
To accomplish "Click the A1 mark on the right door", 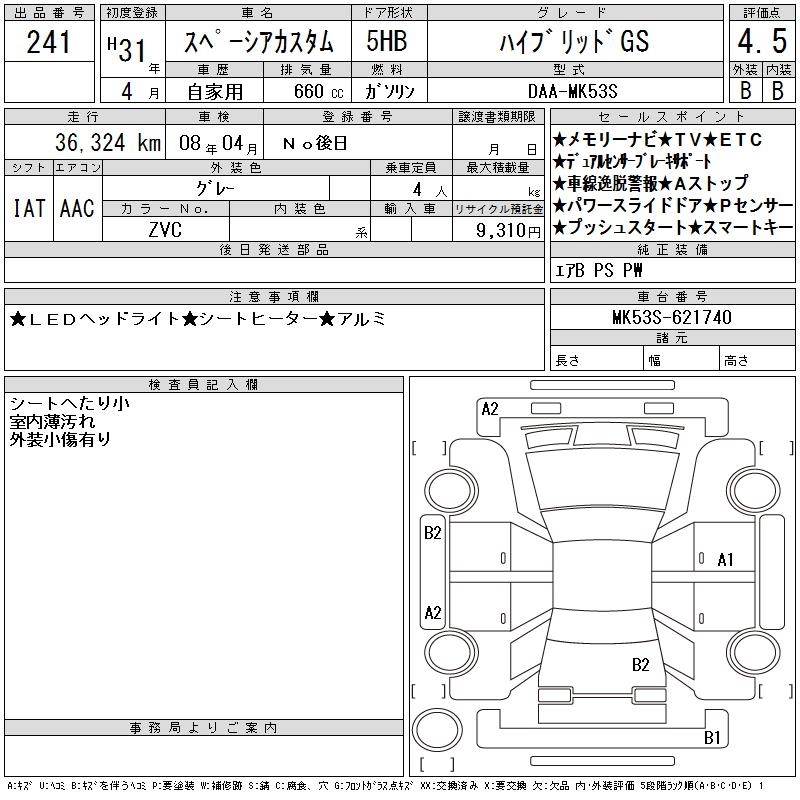I will tap(726, 560).
